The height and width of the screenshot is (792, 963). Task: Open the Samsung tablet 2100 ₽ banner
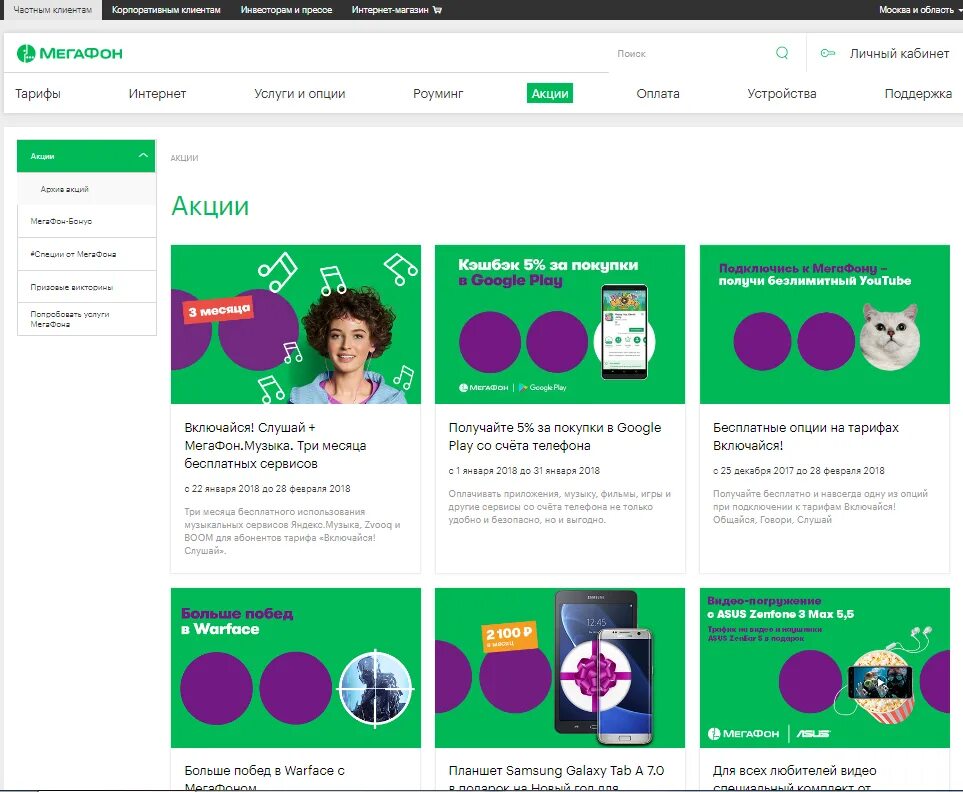coord(559,668)
